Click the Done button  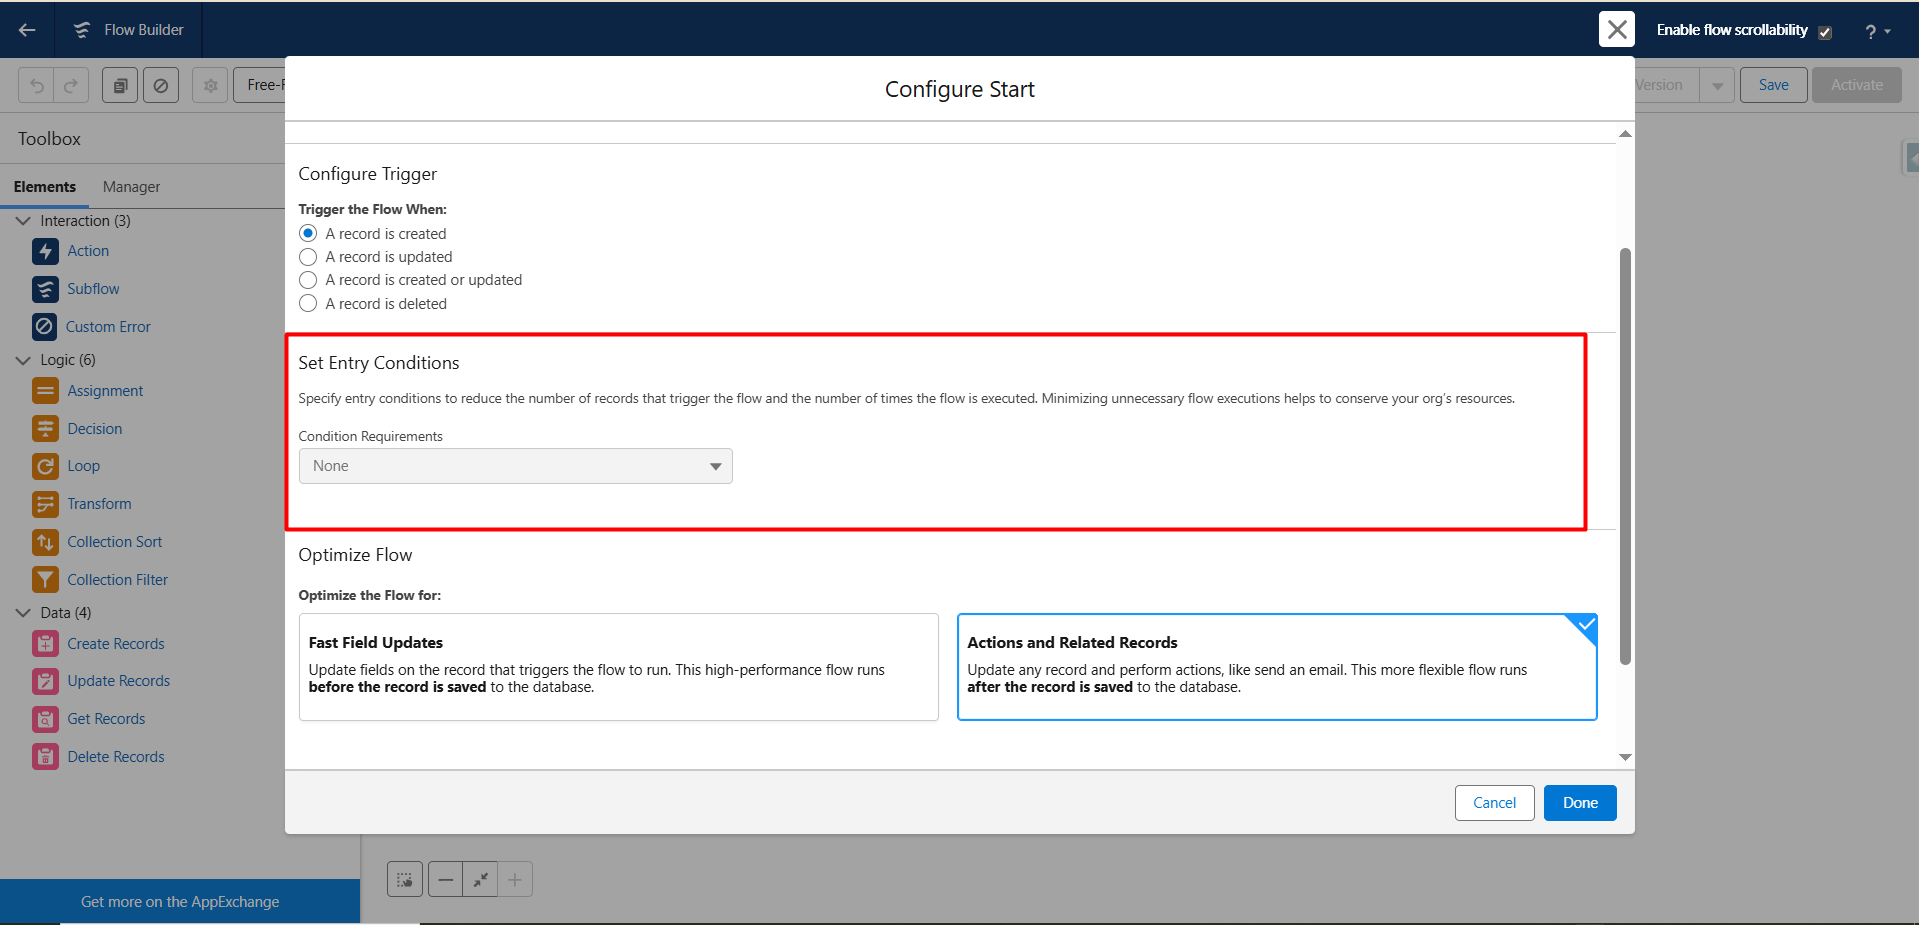[1580, 803]
